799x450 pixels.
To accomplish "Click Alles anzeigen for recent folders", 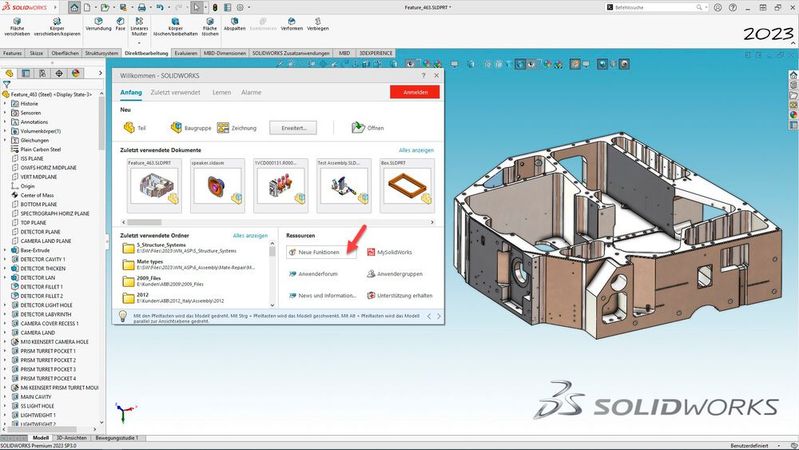I will (250, 235).
